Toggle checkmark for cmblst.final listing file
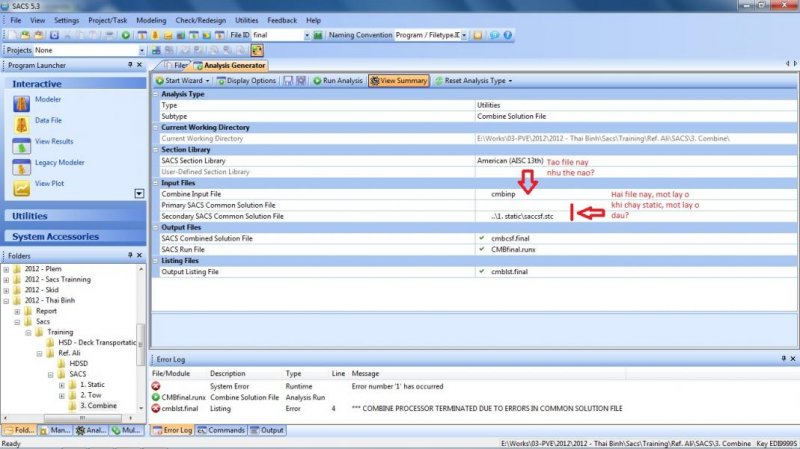Screen dimensions: 800x449 [482, 271]
